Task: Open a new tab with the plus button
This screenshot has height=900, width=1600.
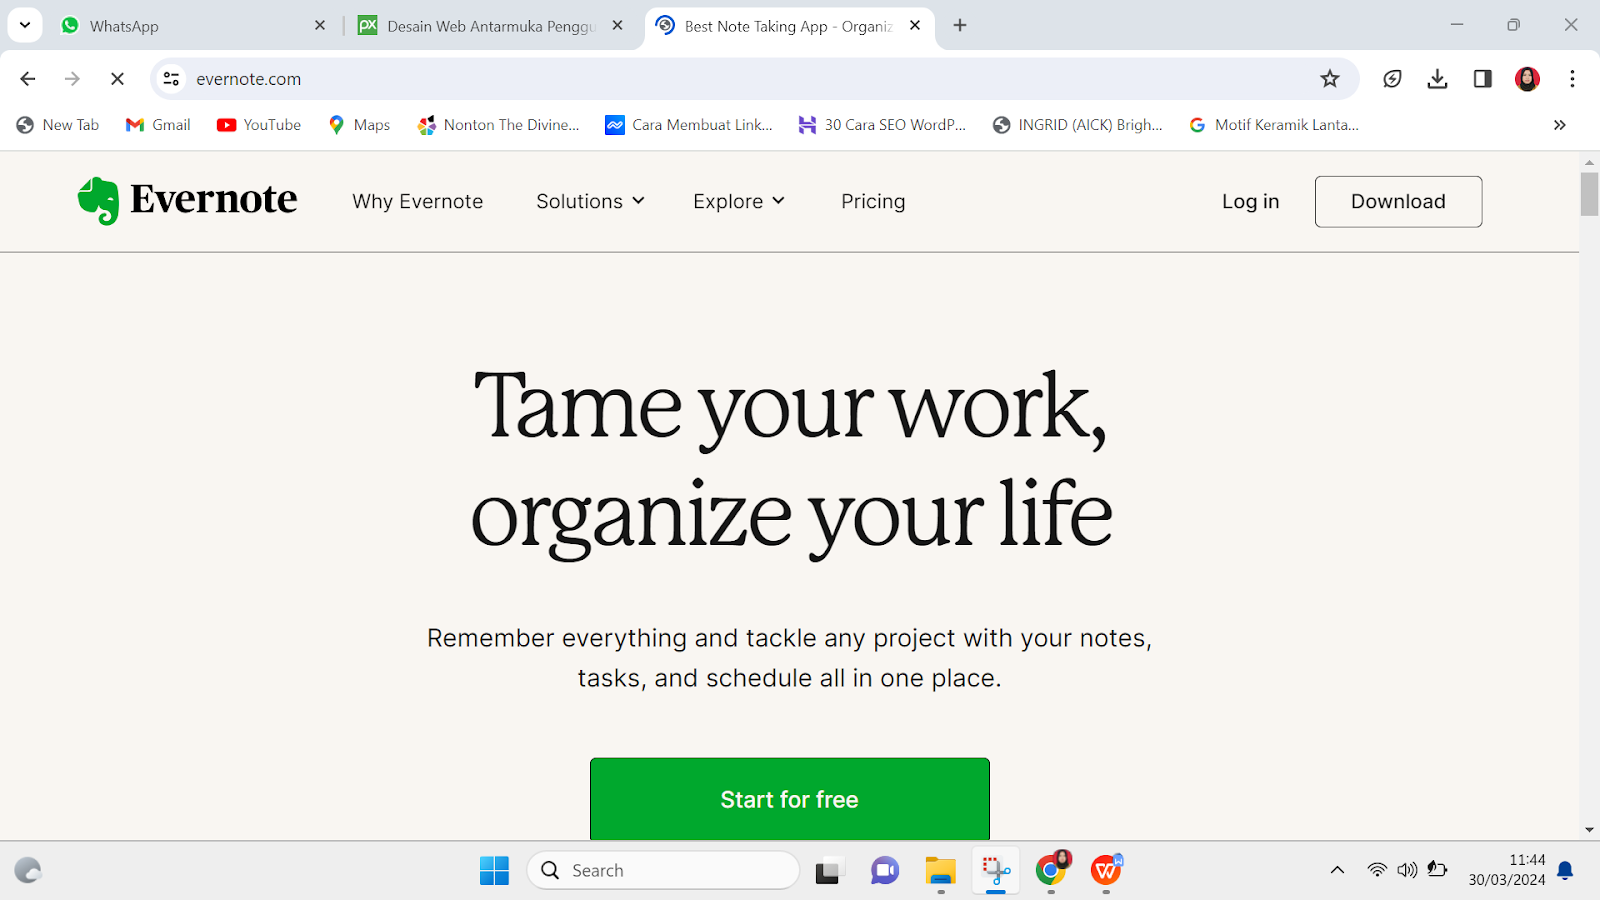Action: [x=960, y=25]
